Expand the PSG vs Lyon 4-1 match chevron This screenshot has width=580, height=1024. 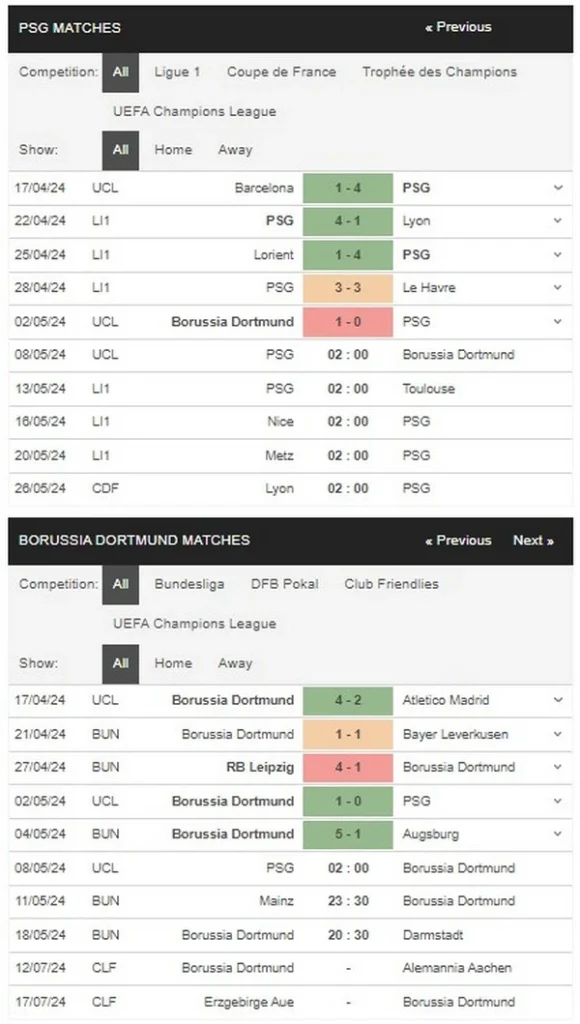pyautogui.click(x=558, y=221)
